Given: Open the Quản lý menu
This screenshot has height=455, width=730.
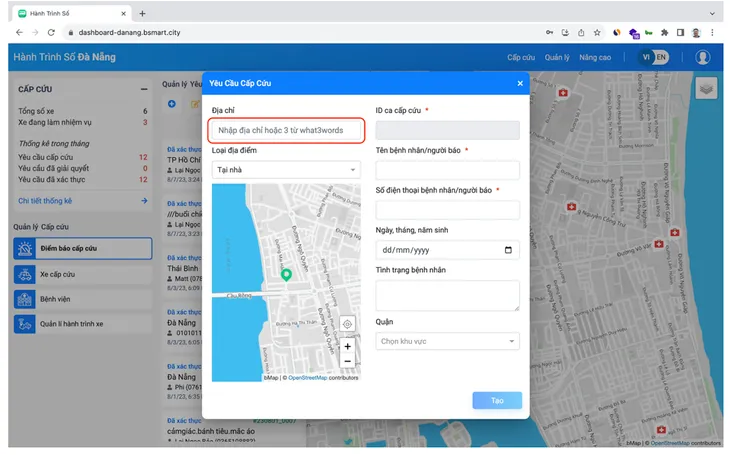Looking at the screenshot, I should point(557,58).
